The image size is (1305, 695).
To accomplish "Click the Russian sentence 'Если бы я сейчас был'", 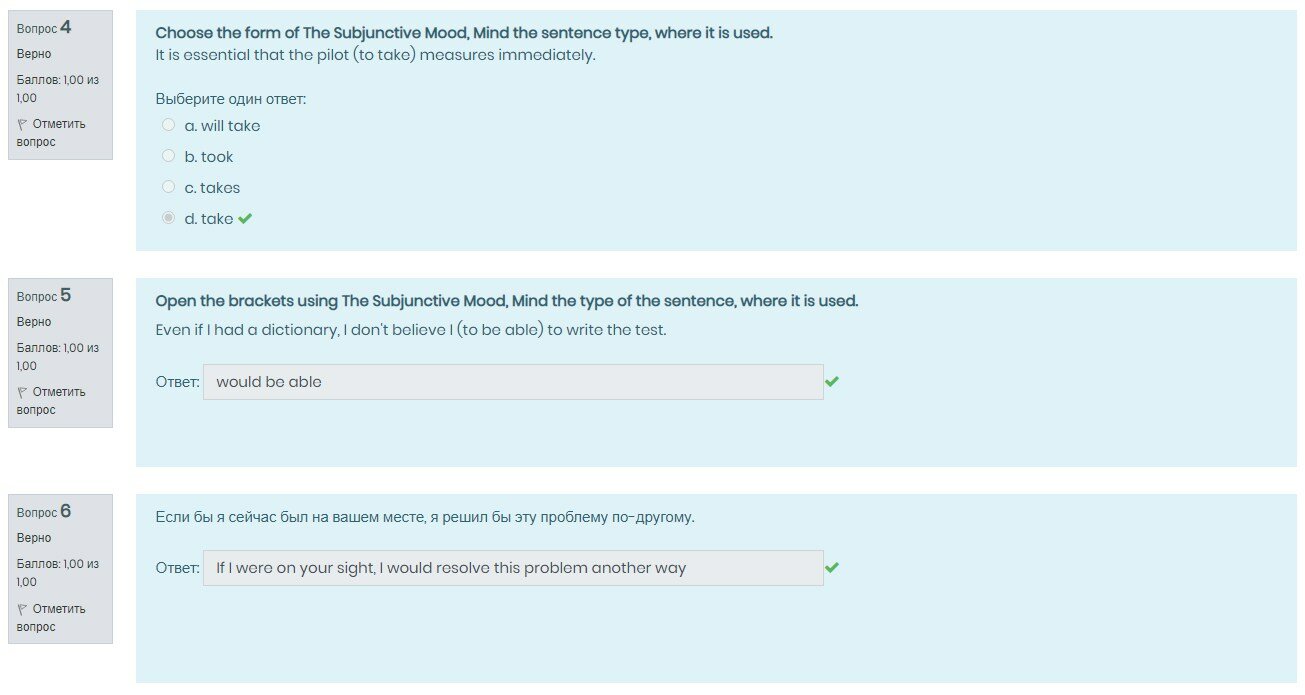I will click(x=424, y=517).
